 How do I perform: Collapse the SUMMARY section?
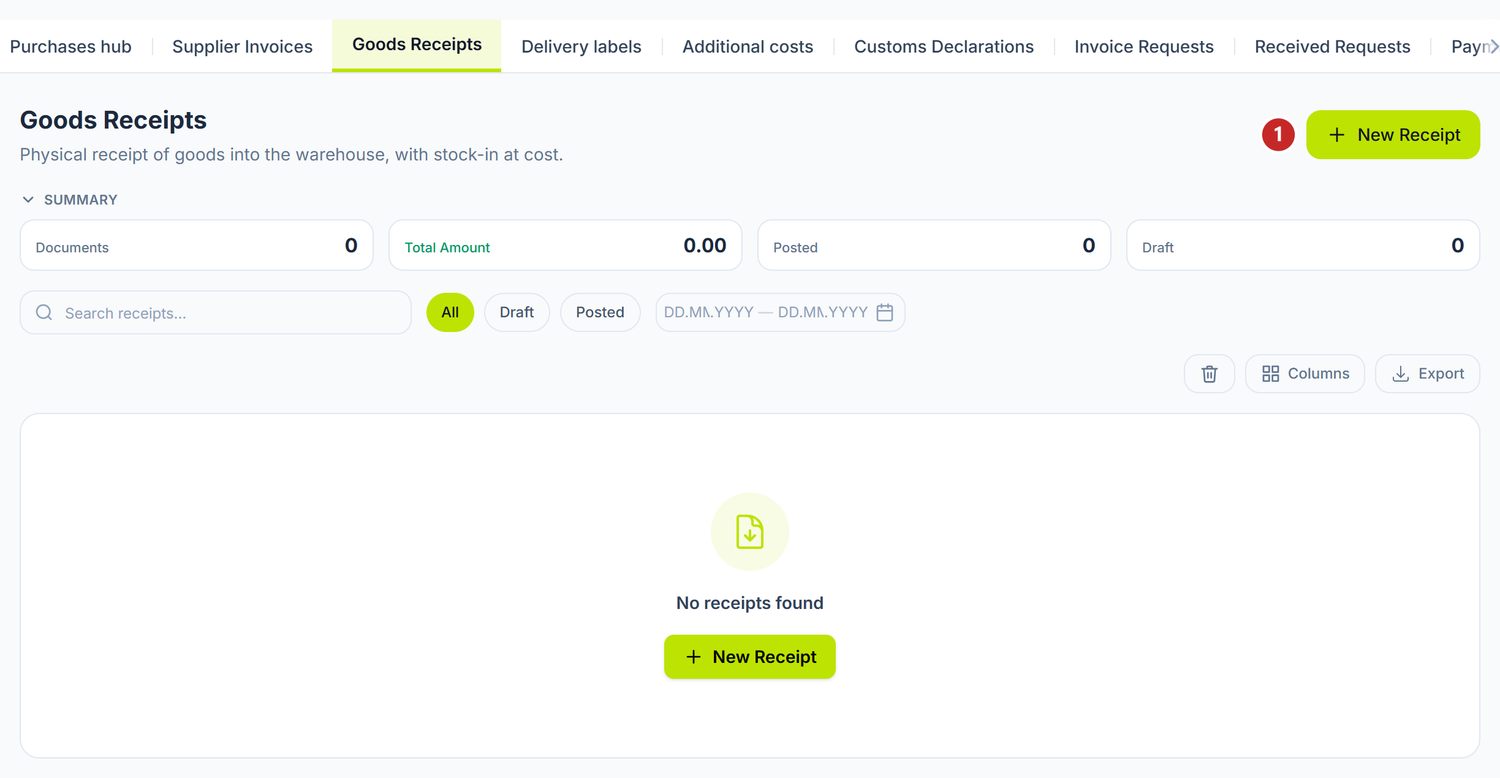tap(69, 200)
